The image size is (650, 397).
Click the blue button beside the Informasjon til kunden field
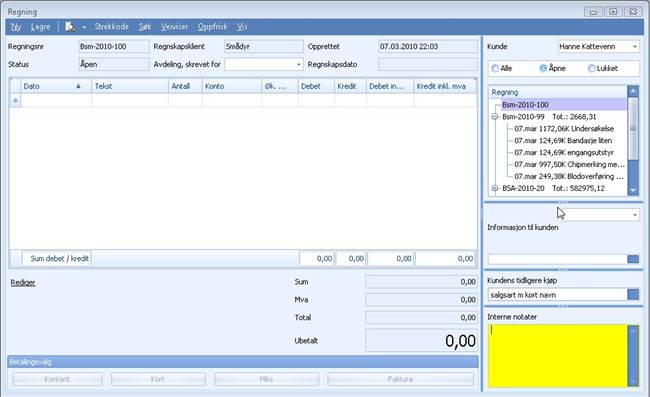click(x=633, y=259)
